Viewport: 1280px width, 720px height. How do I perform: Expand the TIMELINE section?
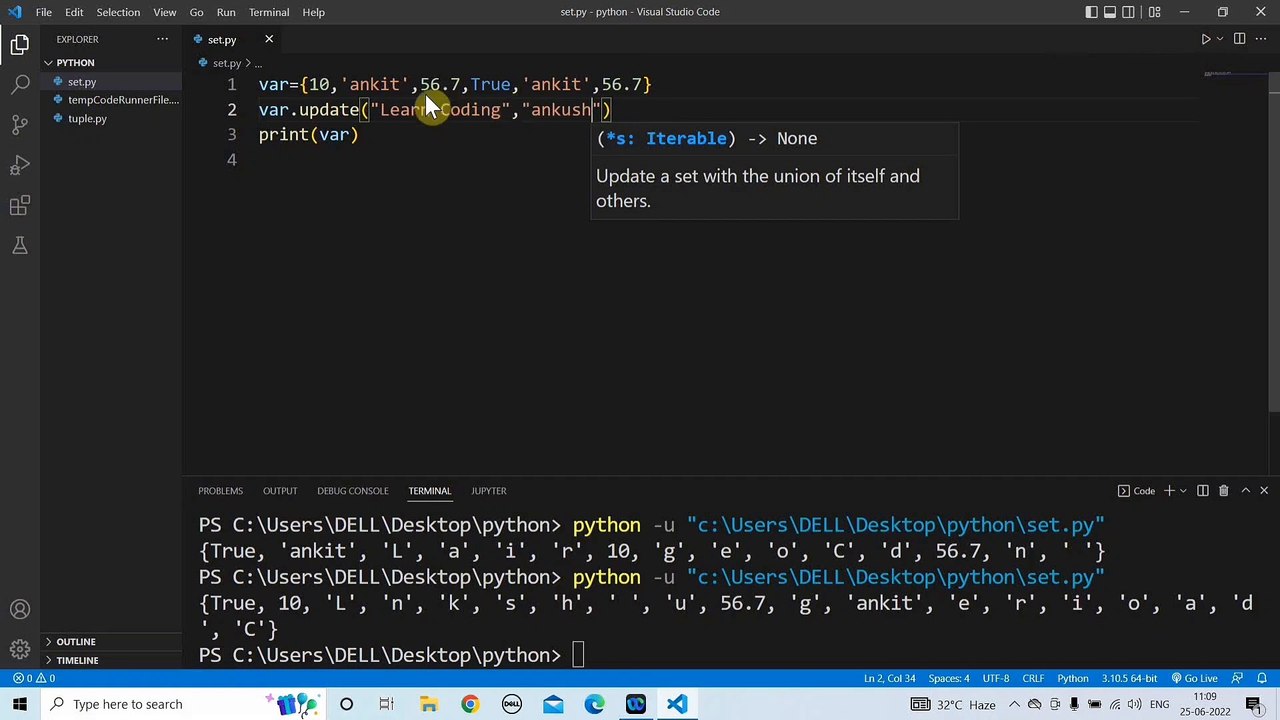[77, 660]
